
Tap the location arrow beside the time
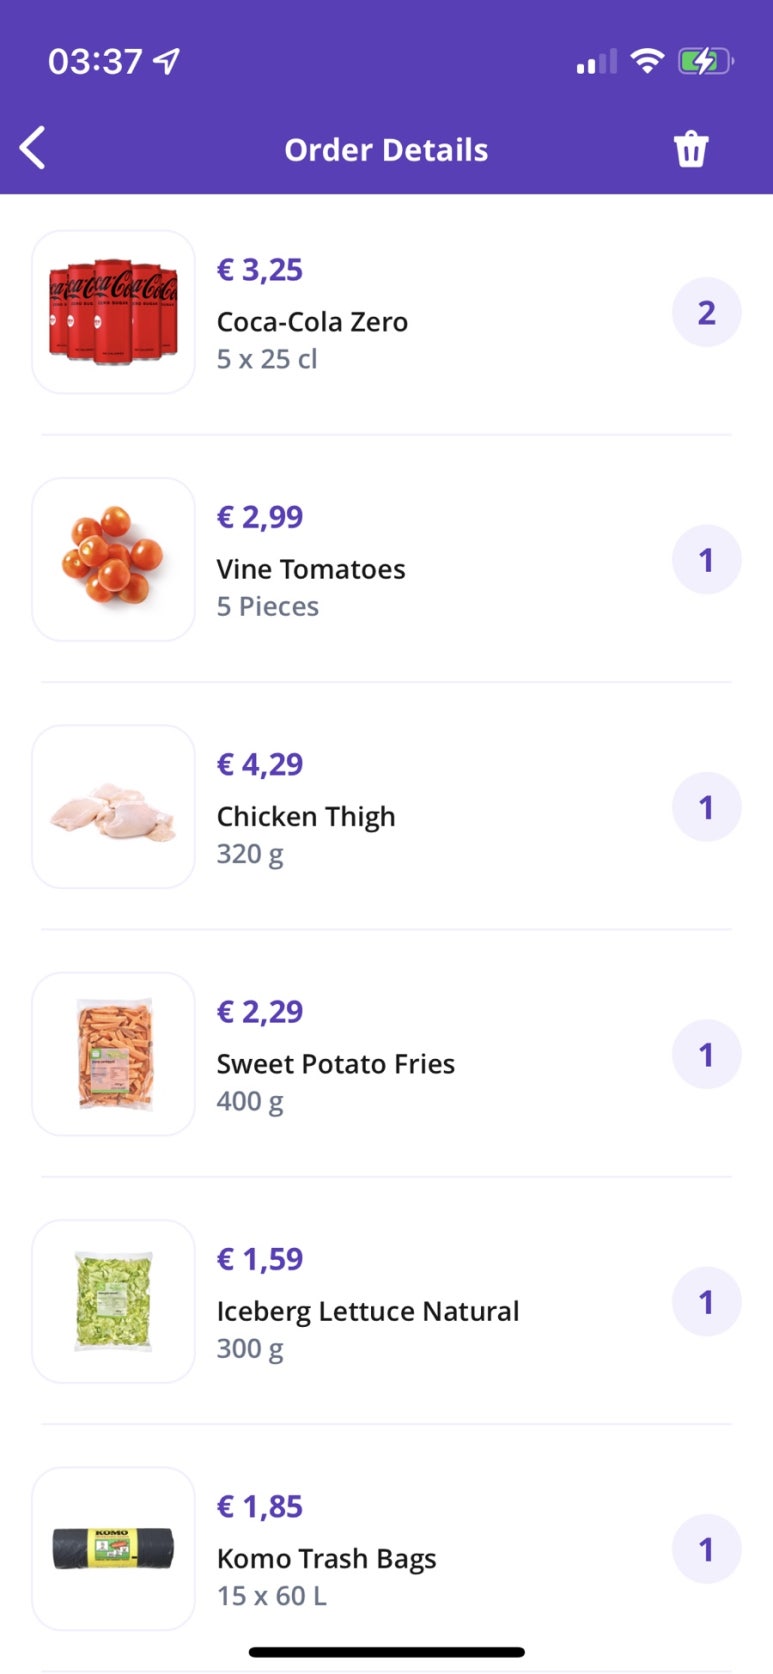[x=166, y=61]
